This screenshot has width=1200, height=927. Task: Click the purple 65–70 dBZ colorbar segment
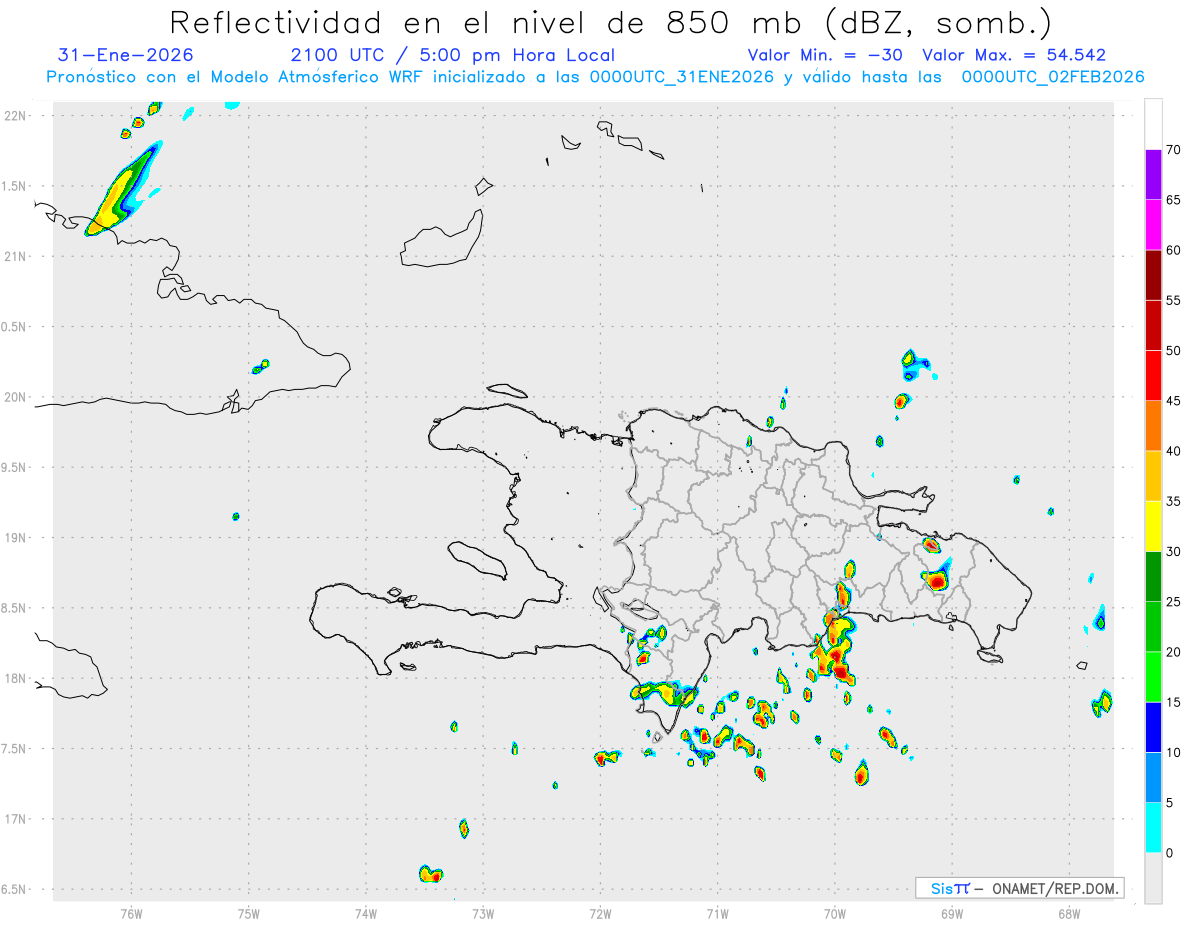(x=1153, y=175)
